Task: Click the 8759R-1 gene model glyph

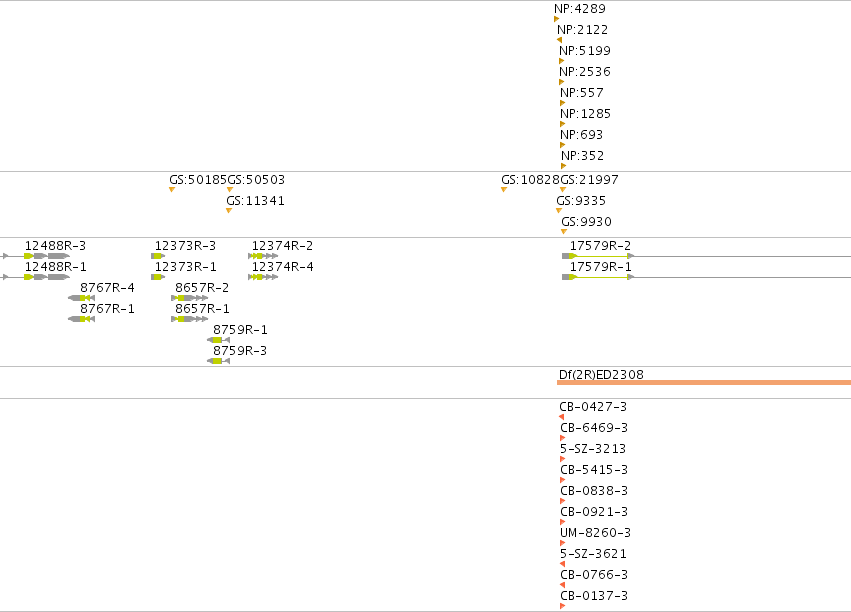Action: 218,340
